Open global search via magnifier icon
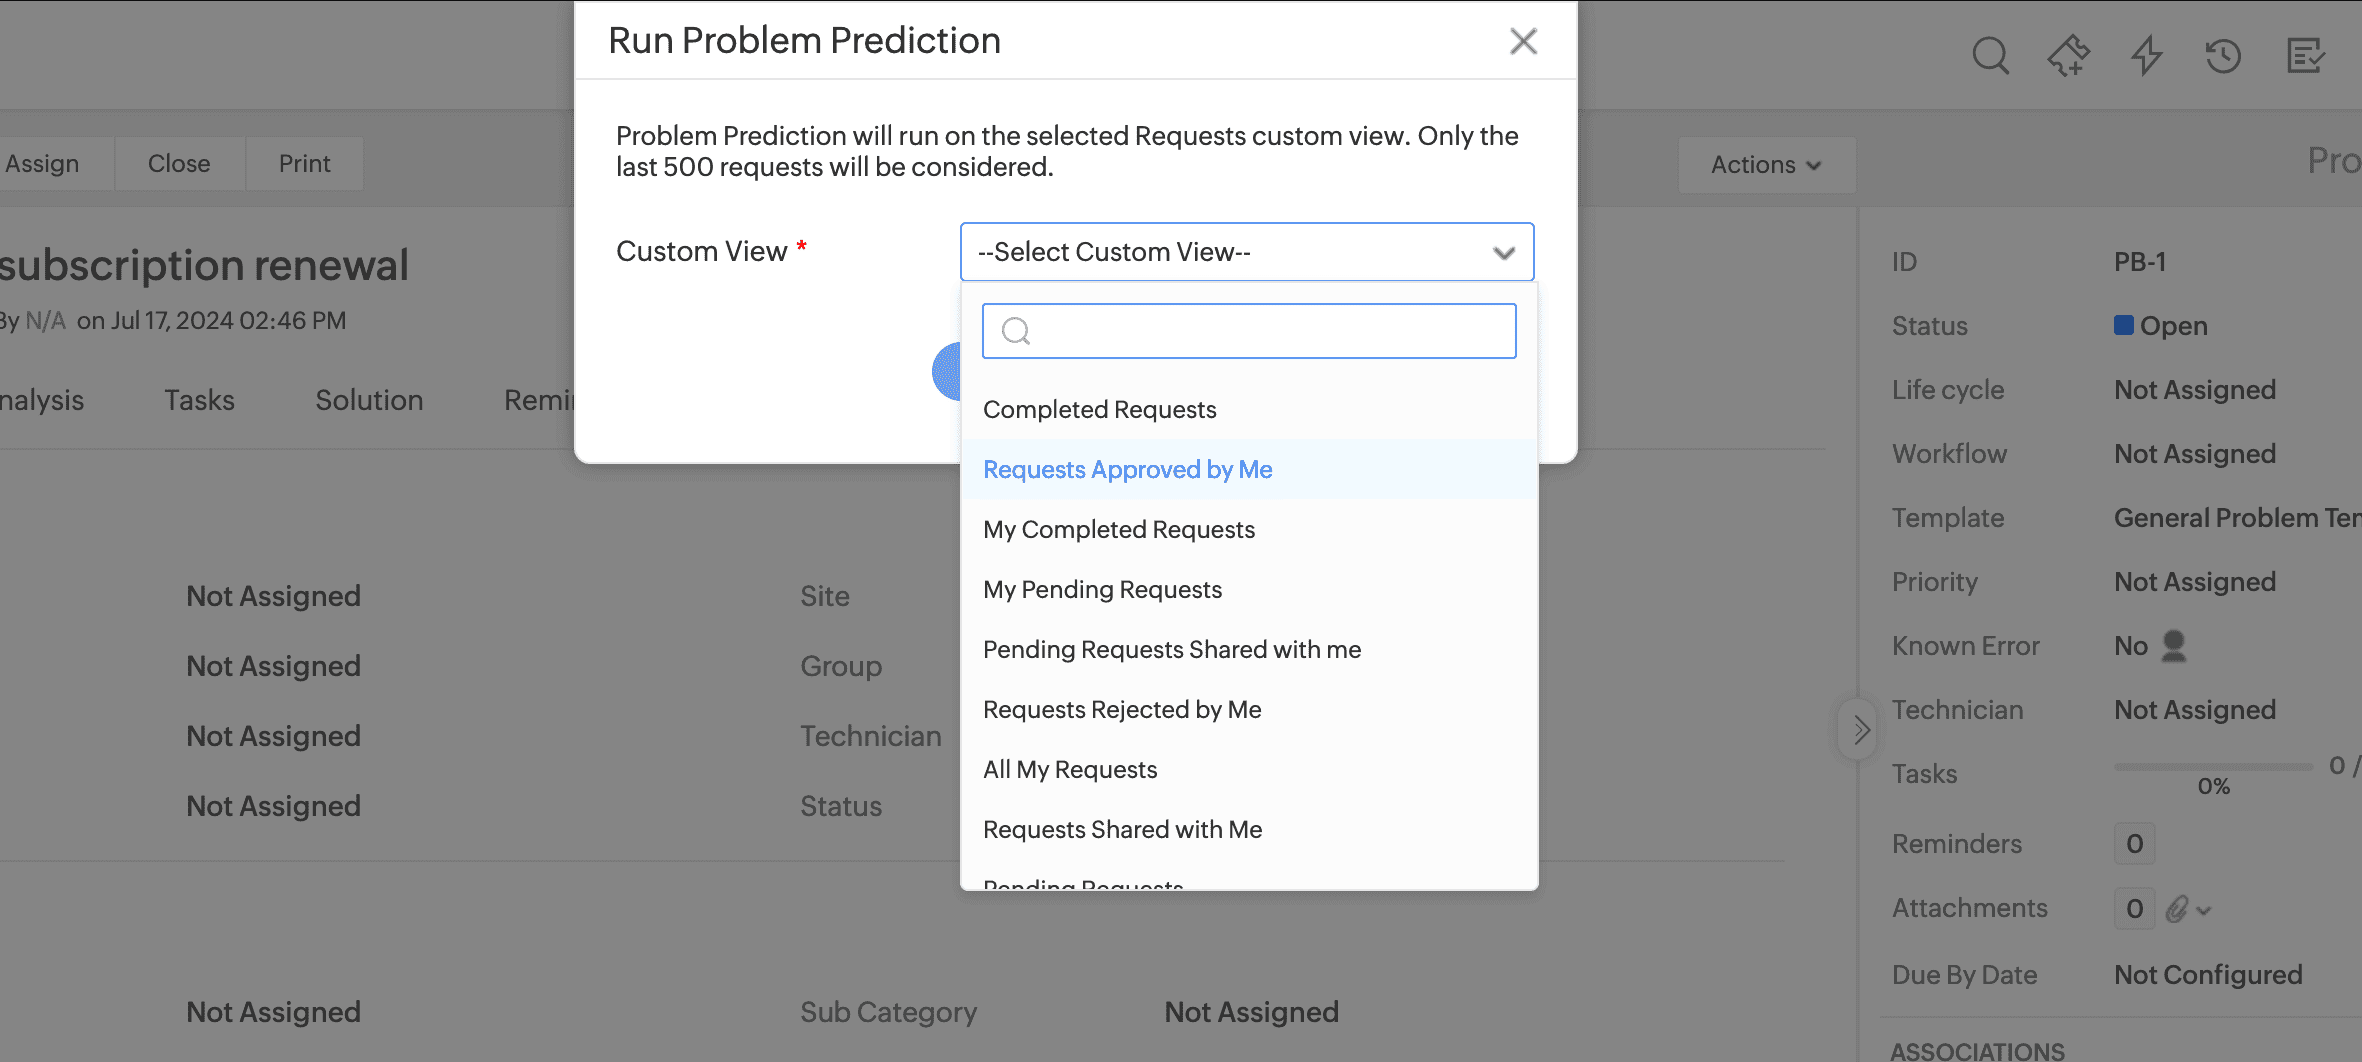The image size is (2362, 1062). click(1990, 57)
